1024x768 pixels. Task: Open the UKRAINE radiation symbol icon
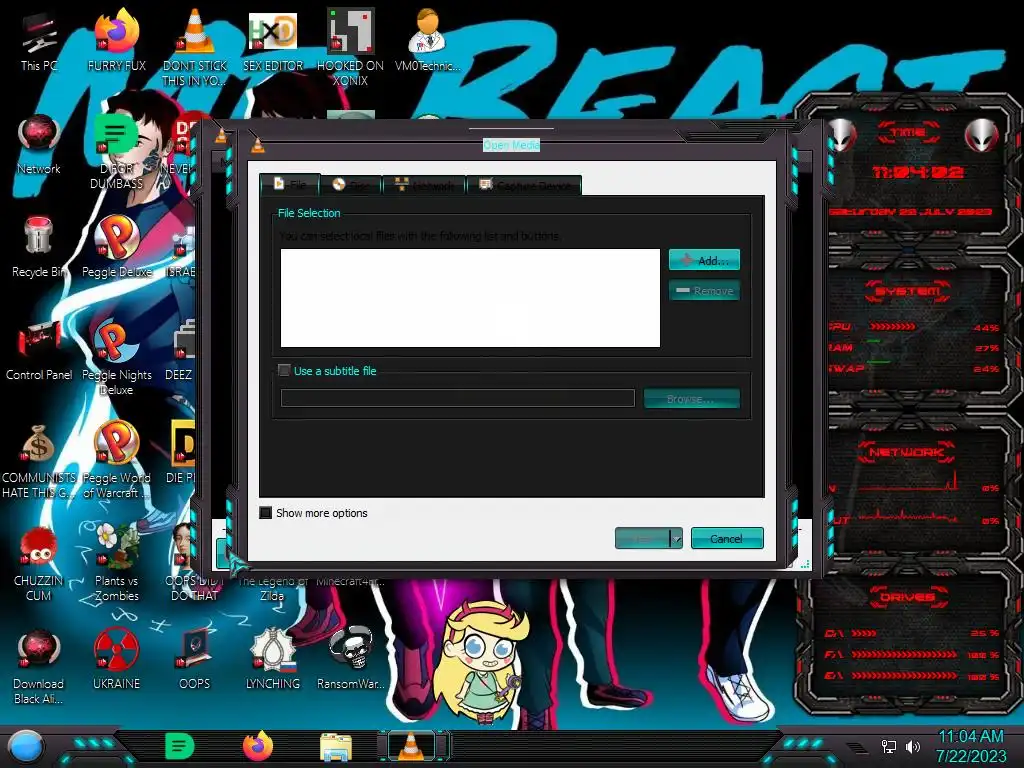pos(116,660)
